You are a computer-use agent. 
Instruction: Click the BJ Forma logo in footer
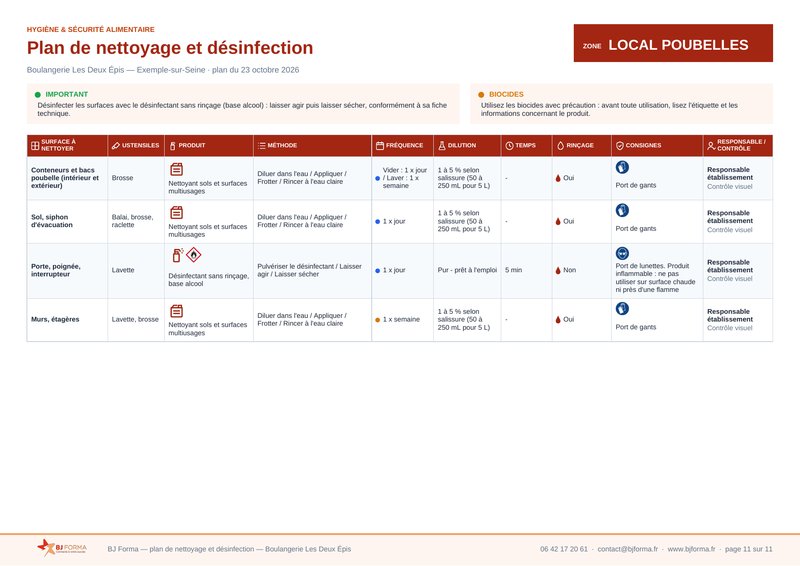[x=62, y=548]
